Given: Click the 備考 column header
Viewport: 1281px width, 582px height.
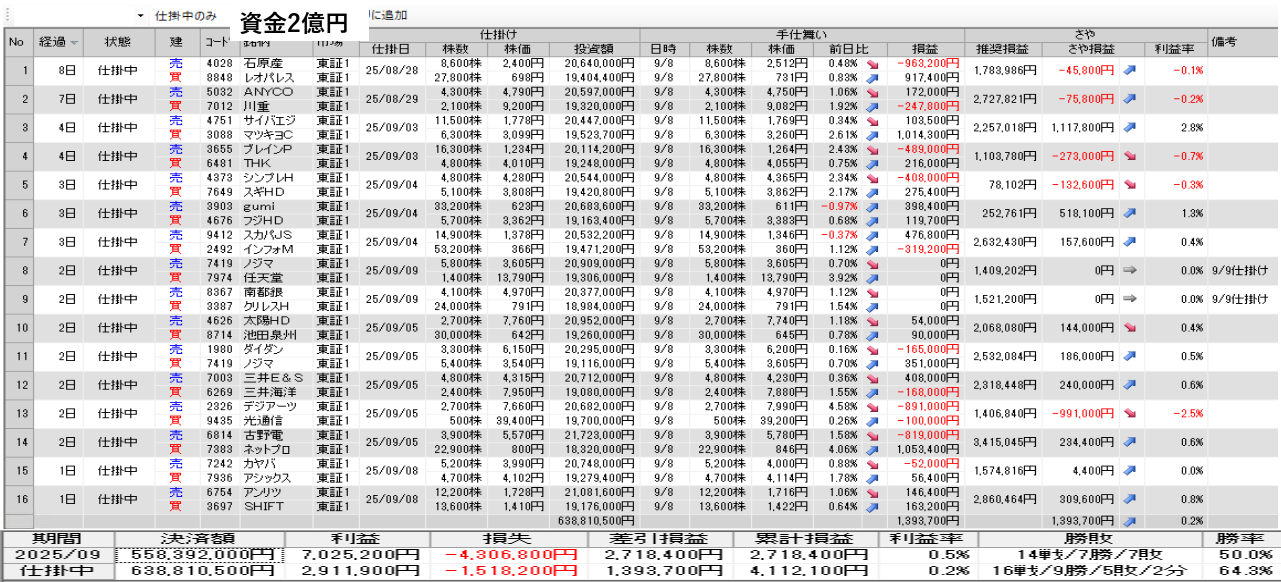Looking at the screenshot, I should 1225,42.
